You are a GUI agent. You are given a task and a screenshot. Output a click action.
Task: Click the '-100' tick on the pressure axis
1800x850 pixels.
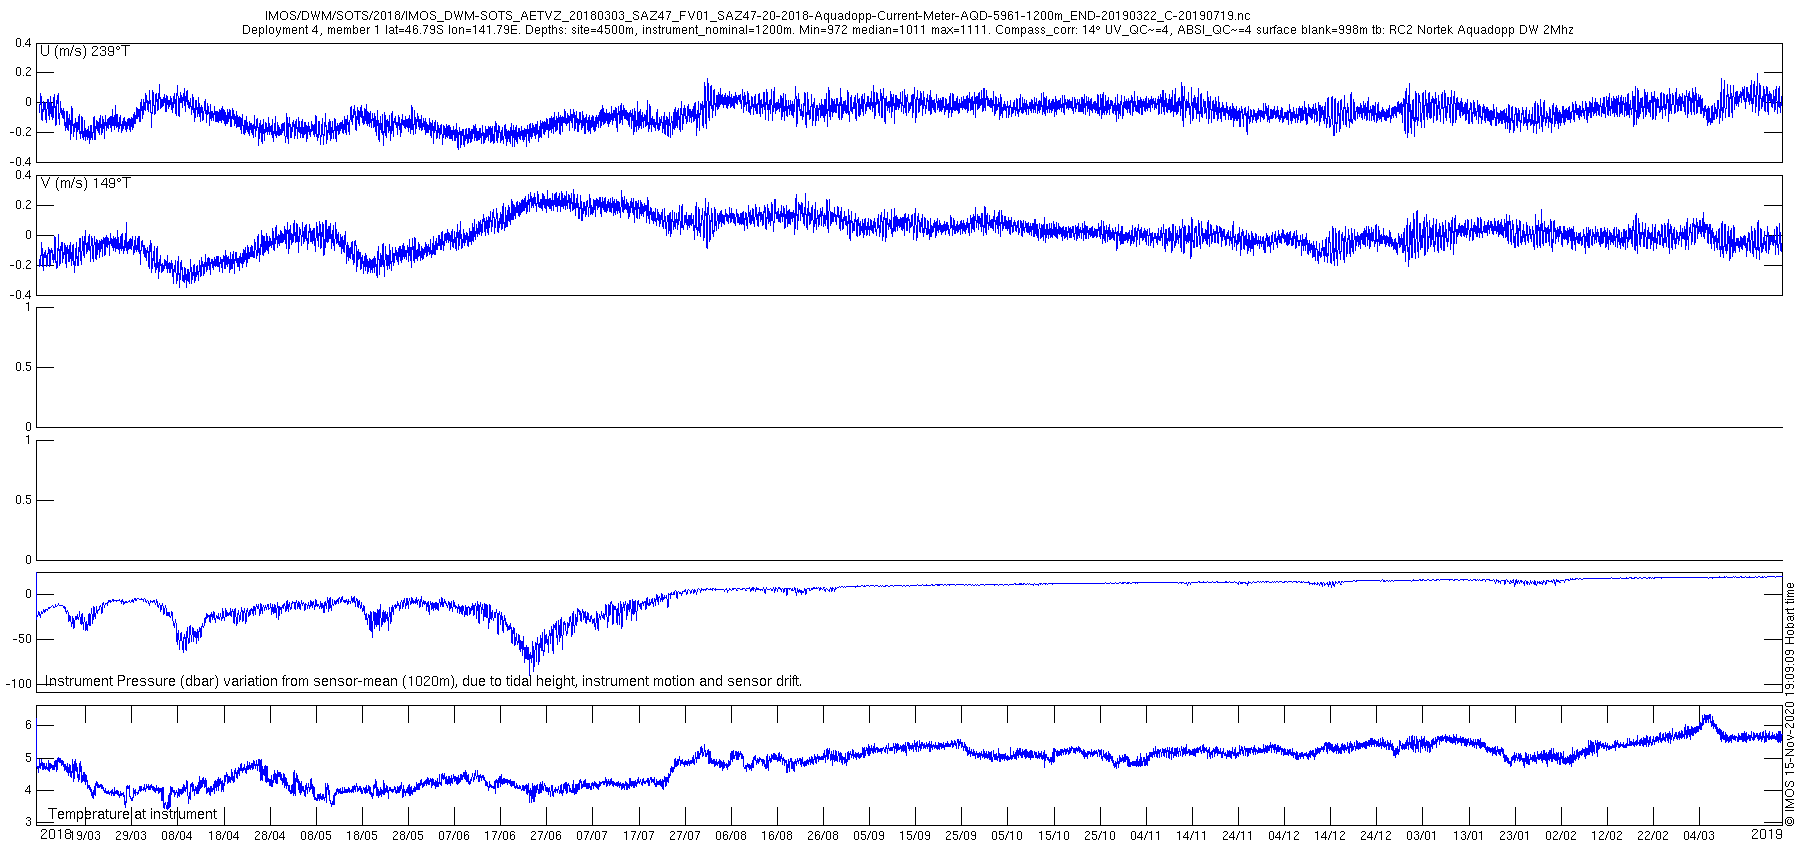20,684
